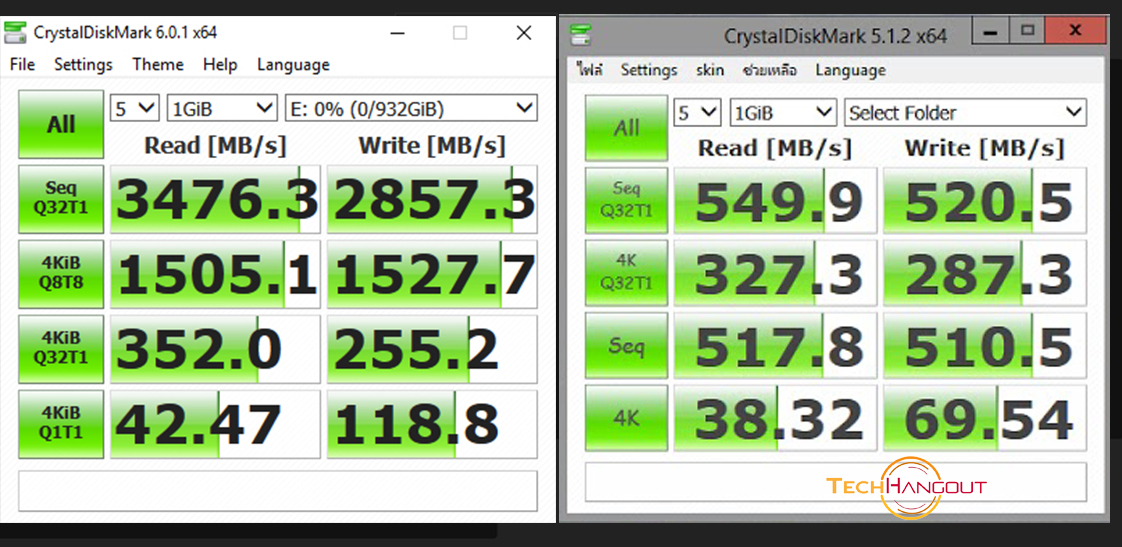1122x547 pixels.
Task: Open Language menu in CrystalDiskMark 5.1.2
Action: pyautogui.click(x=850, y=70)
